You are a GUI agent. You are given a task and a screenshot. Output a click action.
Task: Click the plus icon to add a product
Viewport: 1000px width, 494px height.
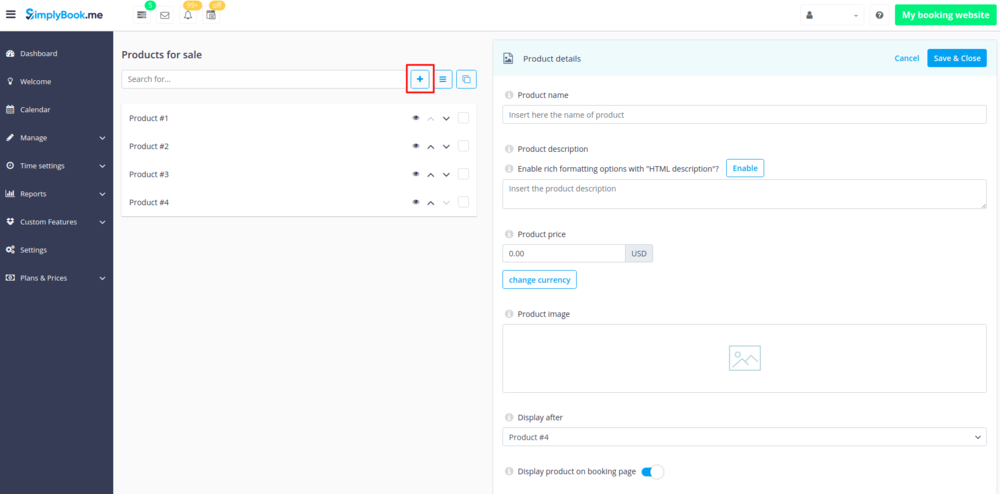point(420,79)
